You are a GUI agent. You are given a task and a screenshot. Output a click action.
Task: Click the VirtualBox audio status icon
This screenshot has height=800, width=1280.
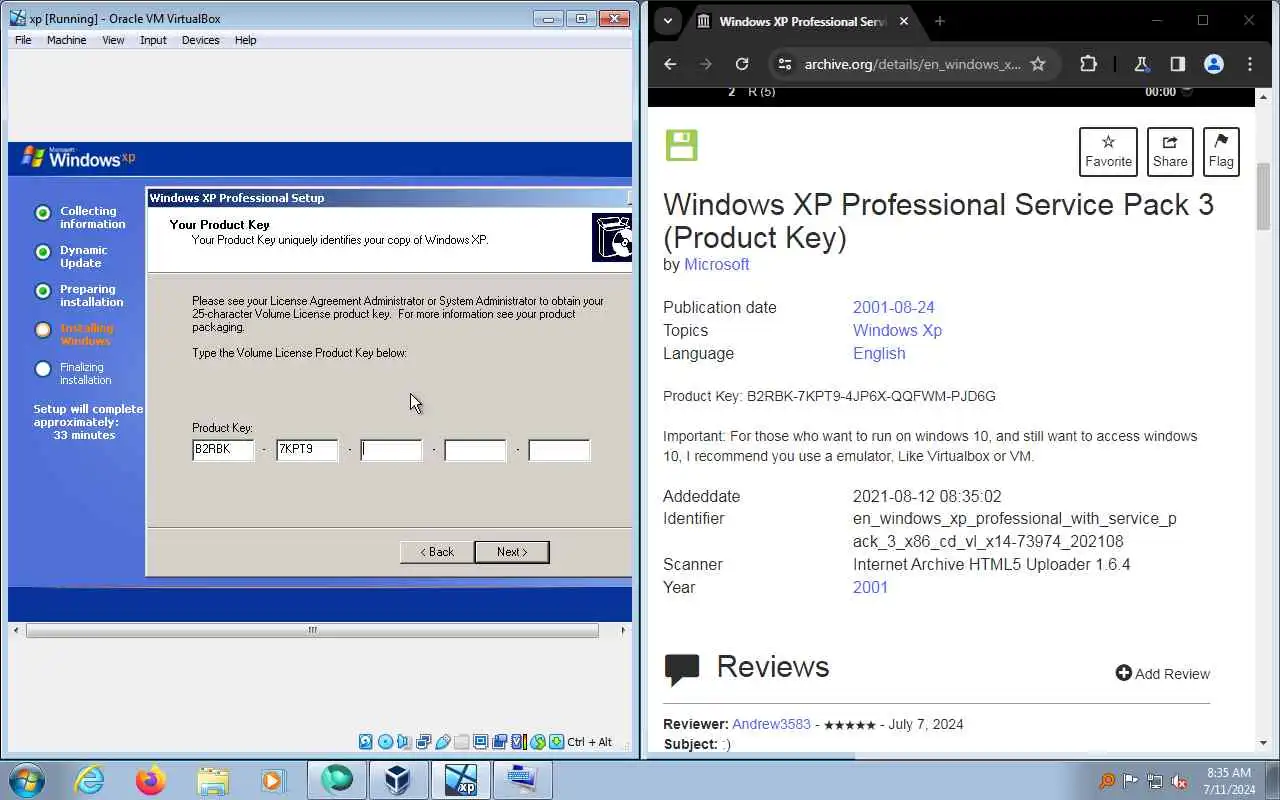(403, 742)
